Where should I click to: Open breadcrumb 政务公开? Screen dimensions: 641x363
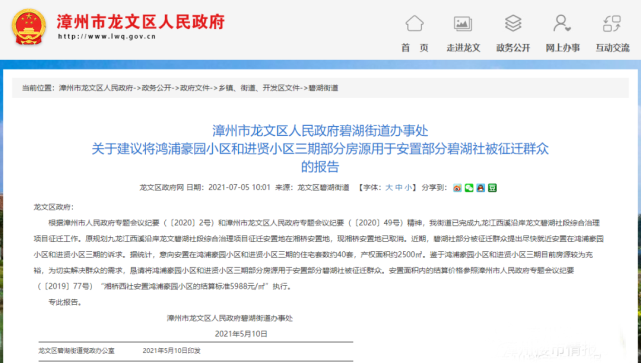pos(156,88)
